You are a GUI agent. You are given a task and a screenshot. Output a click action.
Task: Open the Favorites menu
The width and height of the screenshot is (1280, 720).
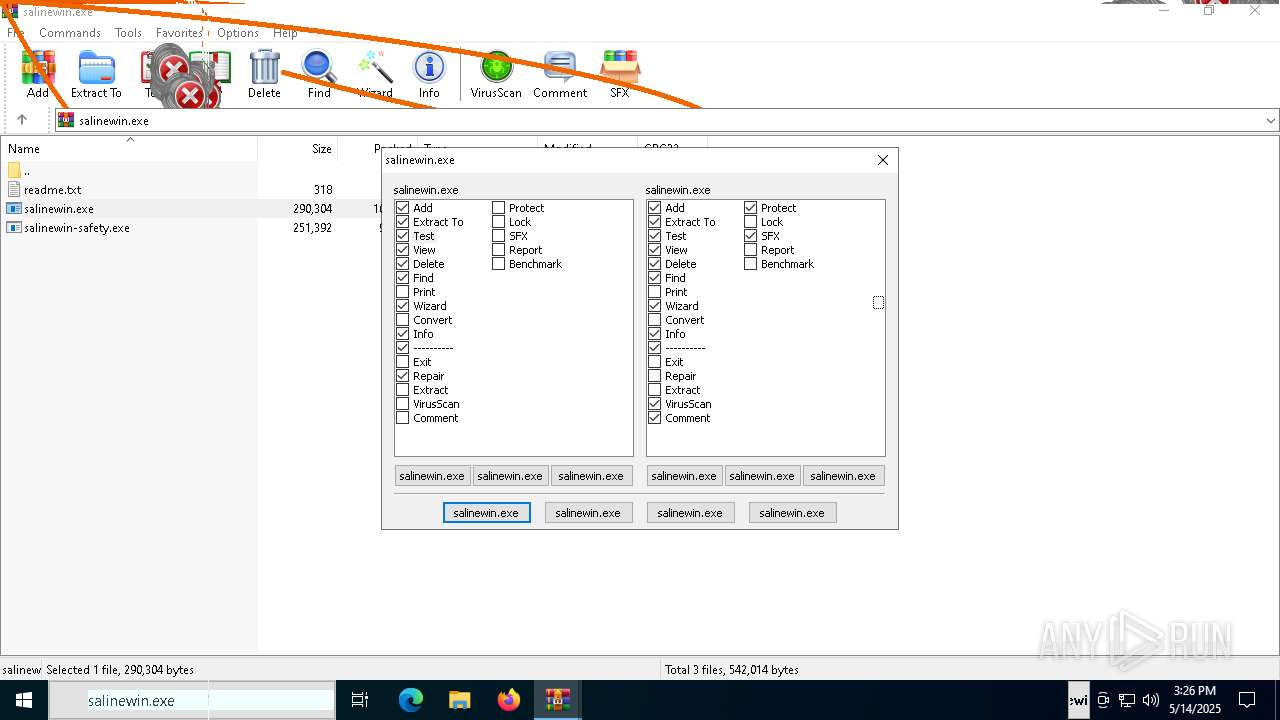[179, 33]
